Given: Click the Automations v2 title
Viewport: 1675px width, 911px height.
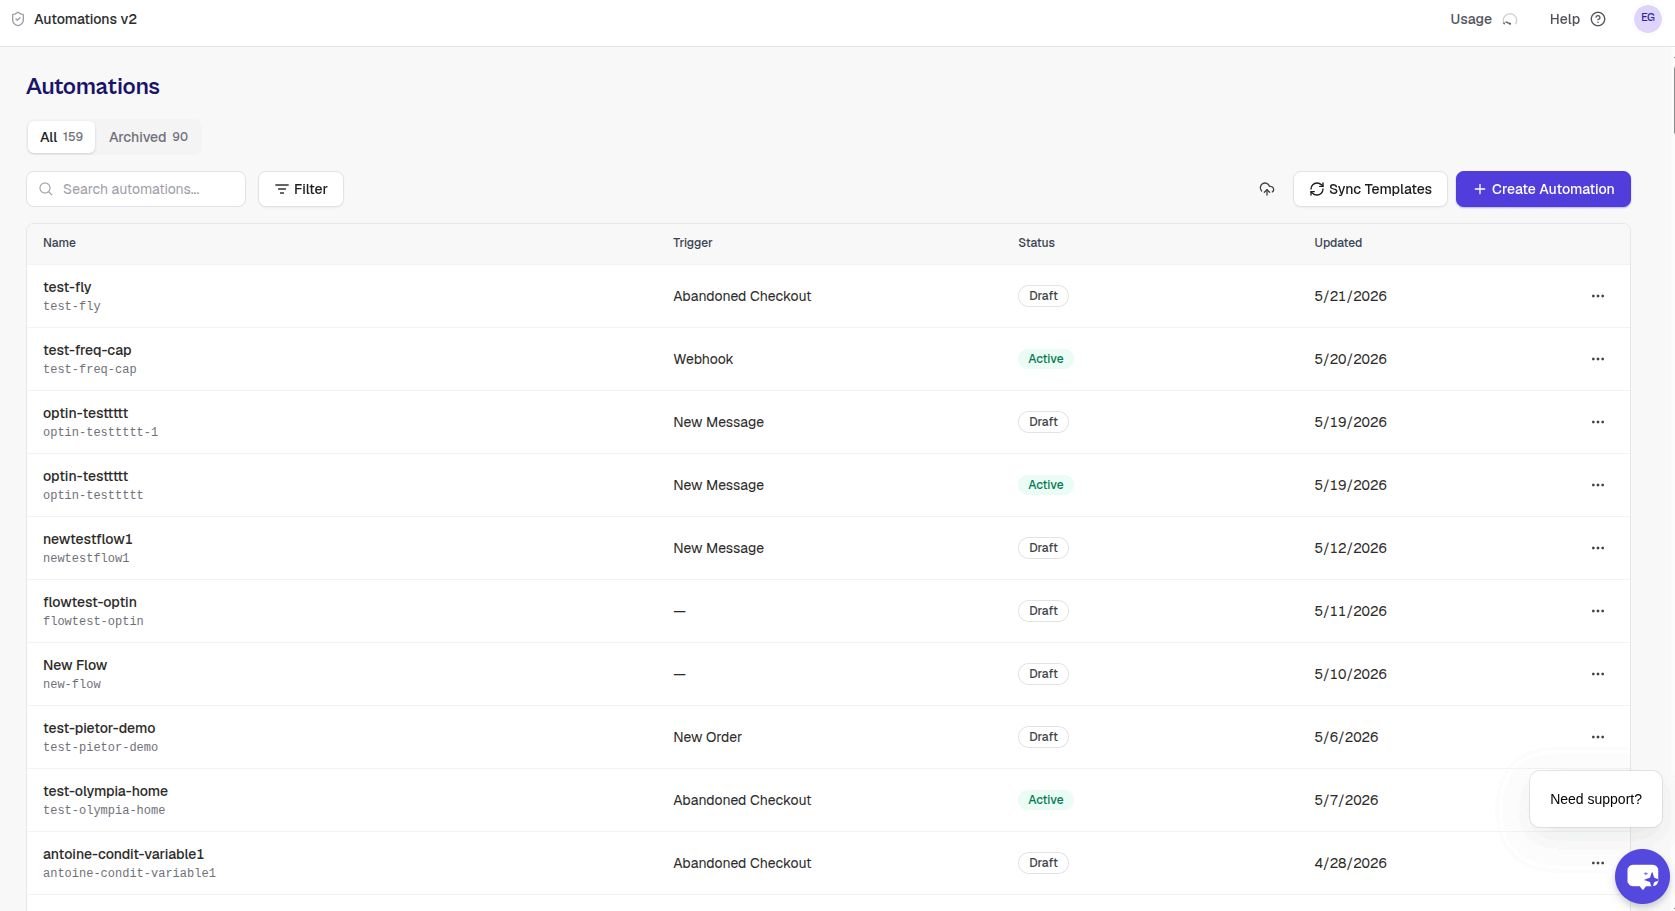Looking at the screenshot, I should click(85, 19).
